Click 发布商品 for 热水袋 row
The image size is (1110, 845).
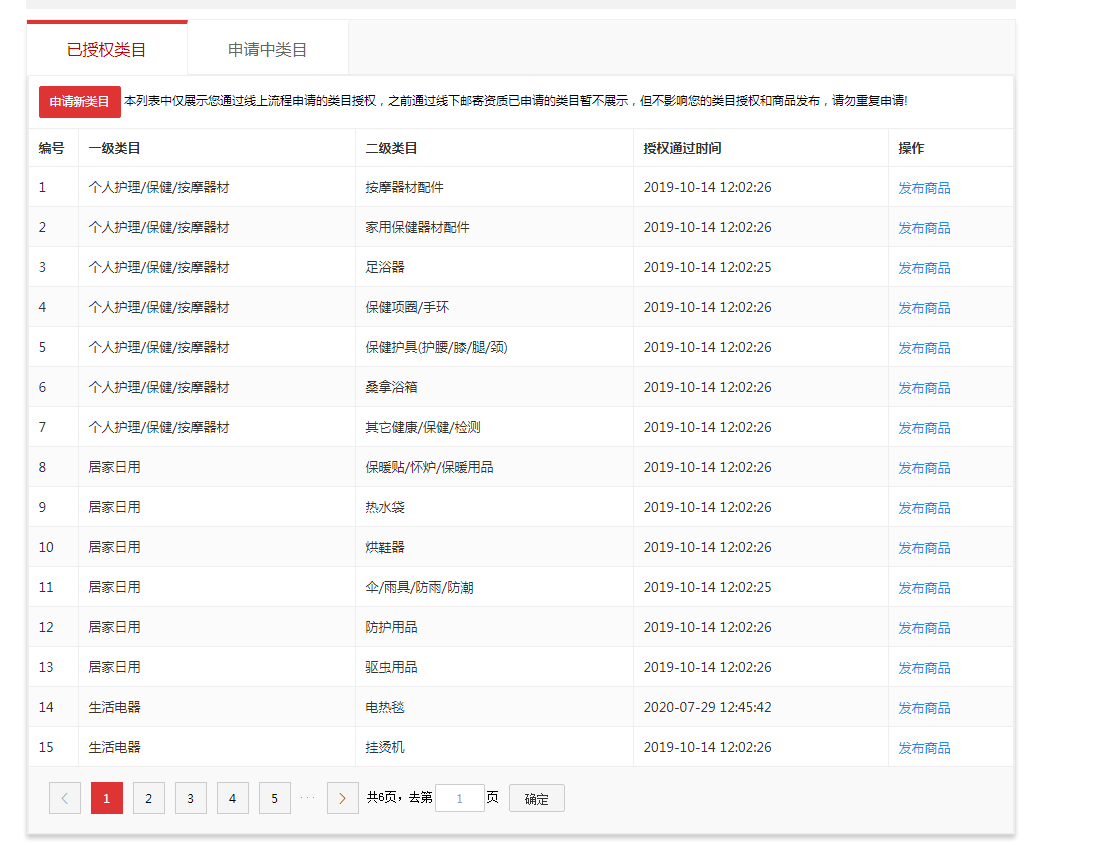click(x=924, y=508)
